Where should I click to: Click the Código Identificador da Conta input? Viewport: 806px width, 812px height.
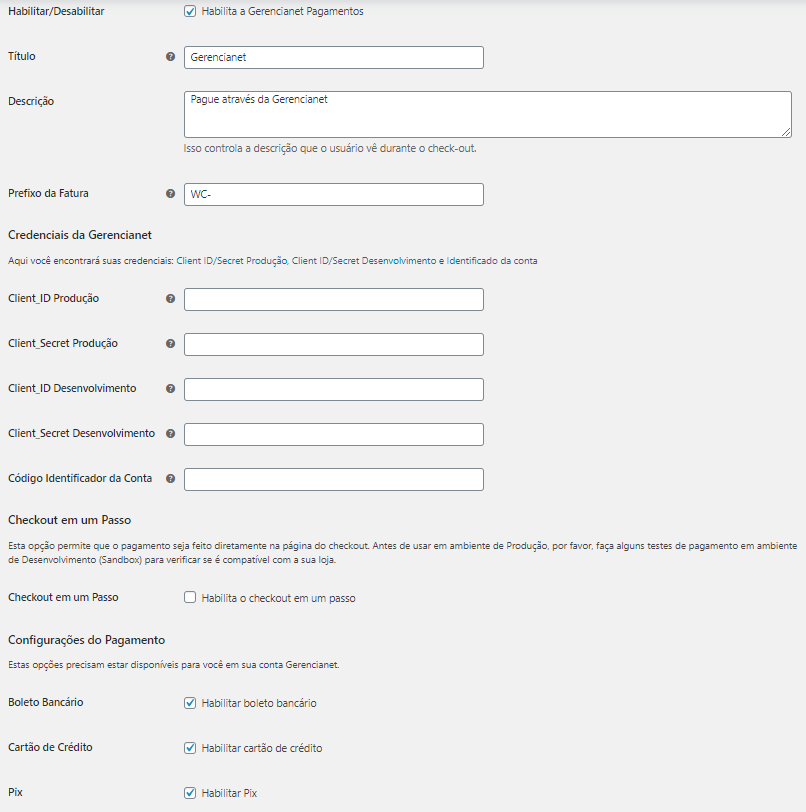pyautogui.click(x=334, y=479)
